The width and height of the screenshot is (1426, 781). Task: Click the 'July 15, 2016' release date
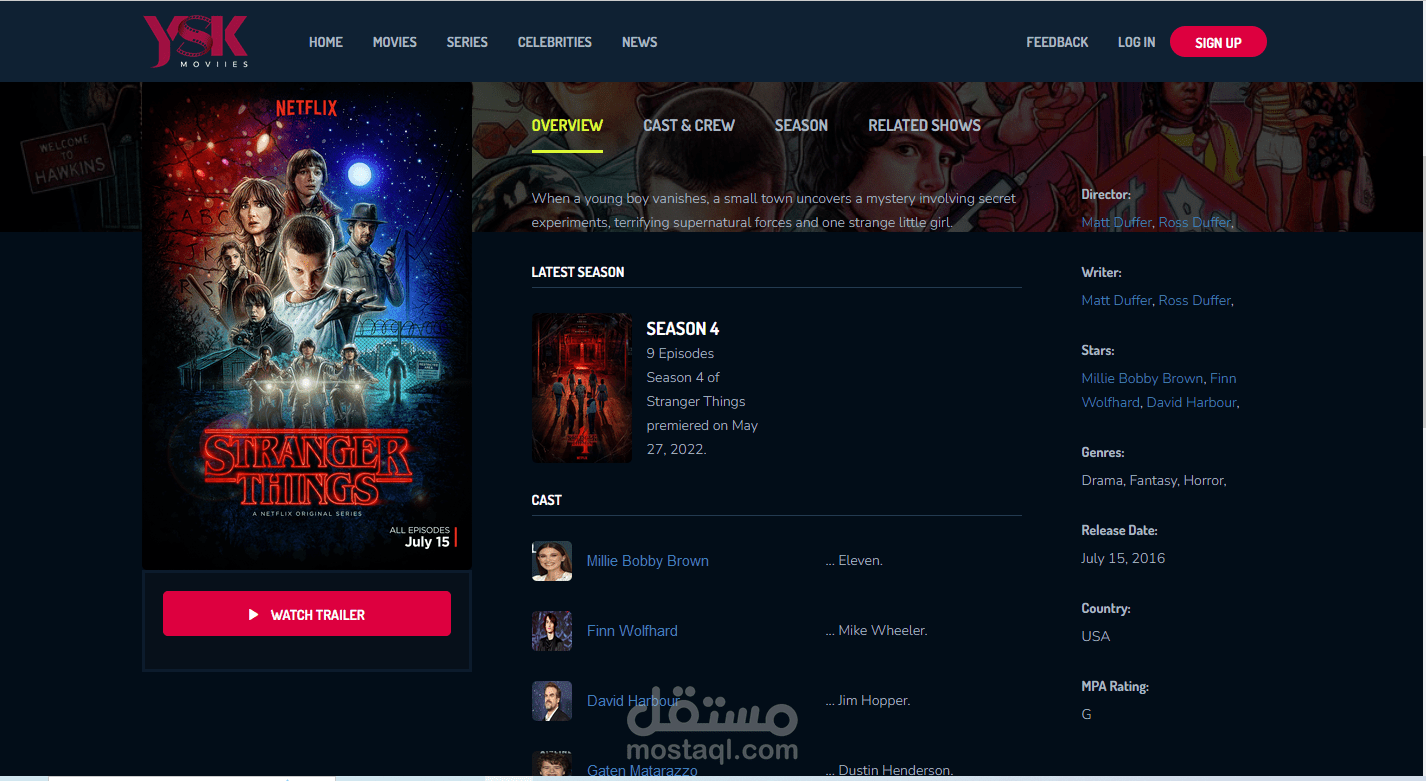(x=1123, y=558)
